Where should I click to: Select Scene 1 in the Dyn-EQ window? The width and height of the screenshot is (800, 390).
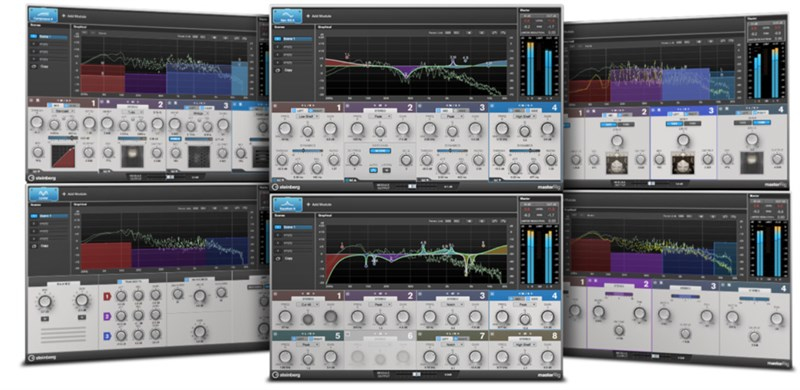293,38
